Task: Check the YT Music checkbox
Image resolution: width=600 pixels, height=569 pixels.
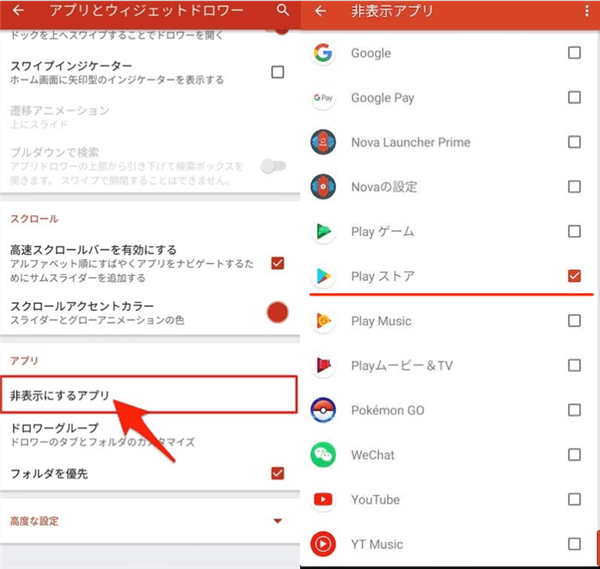Action: 574,544
